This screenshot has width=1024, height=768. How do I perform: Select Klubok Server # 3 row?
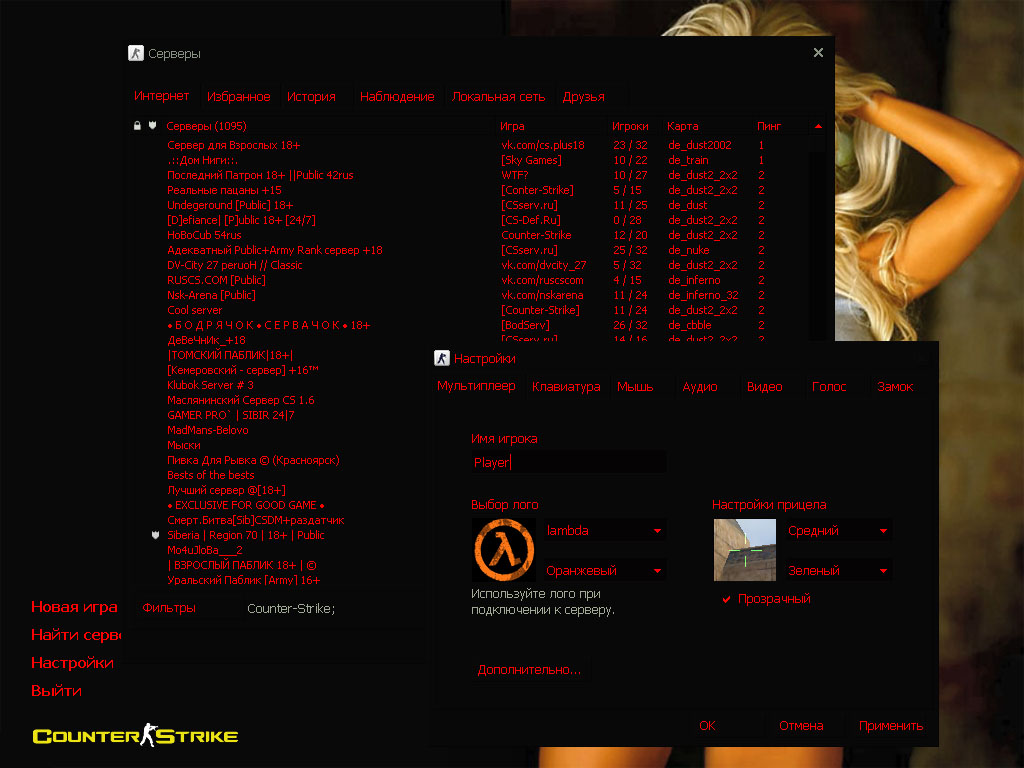coord(210,385)
